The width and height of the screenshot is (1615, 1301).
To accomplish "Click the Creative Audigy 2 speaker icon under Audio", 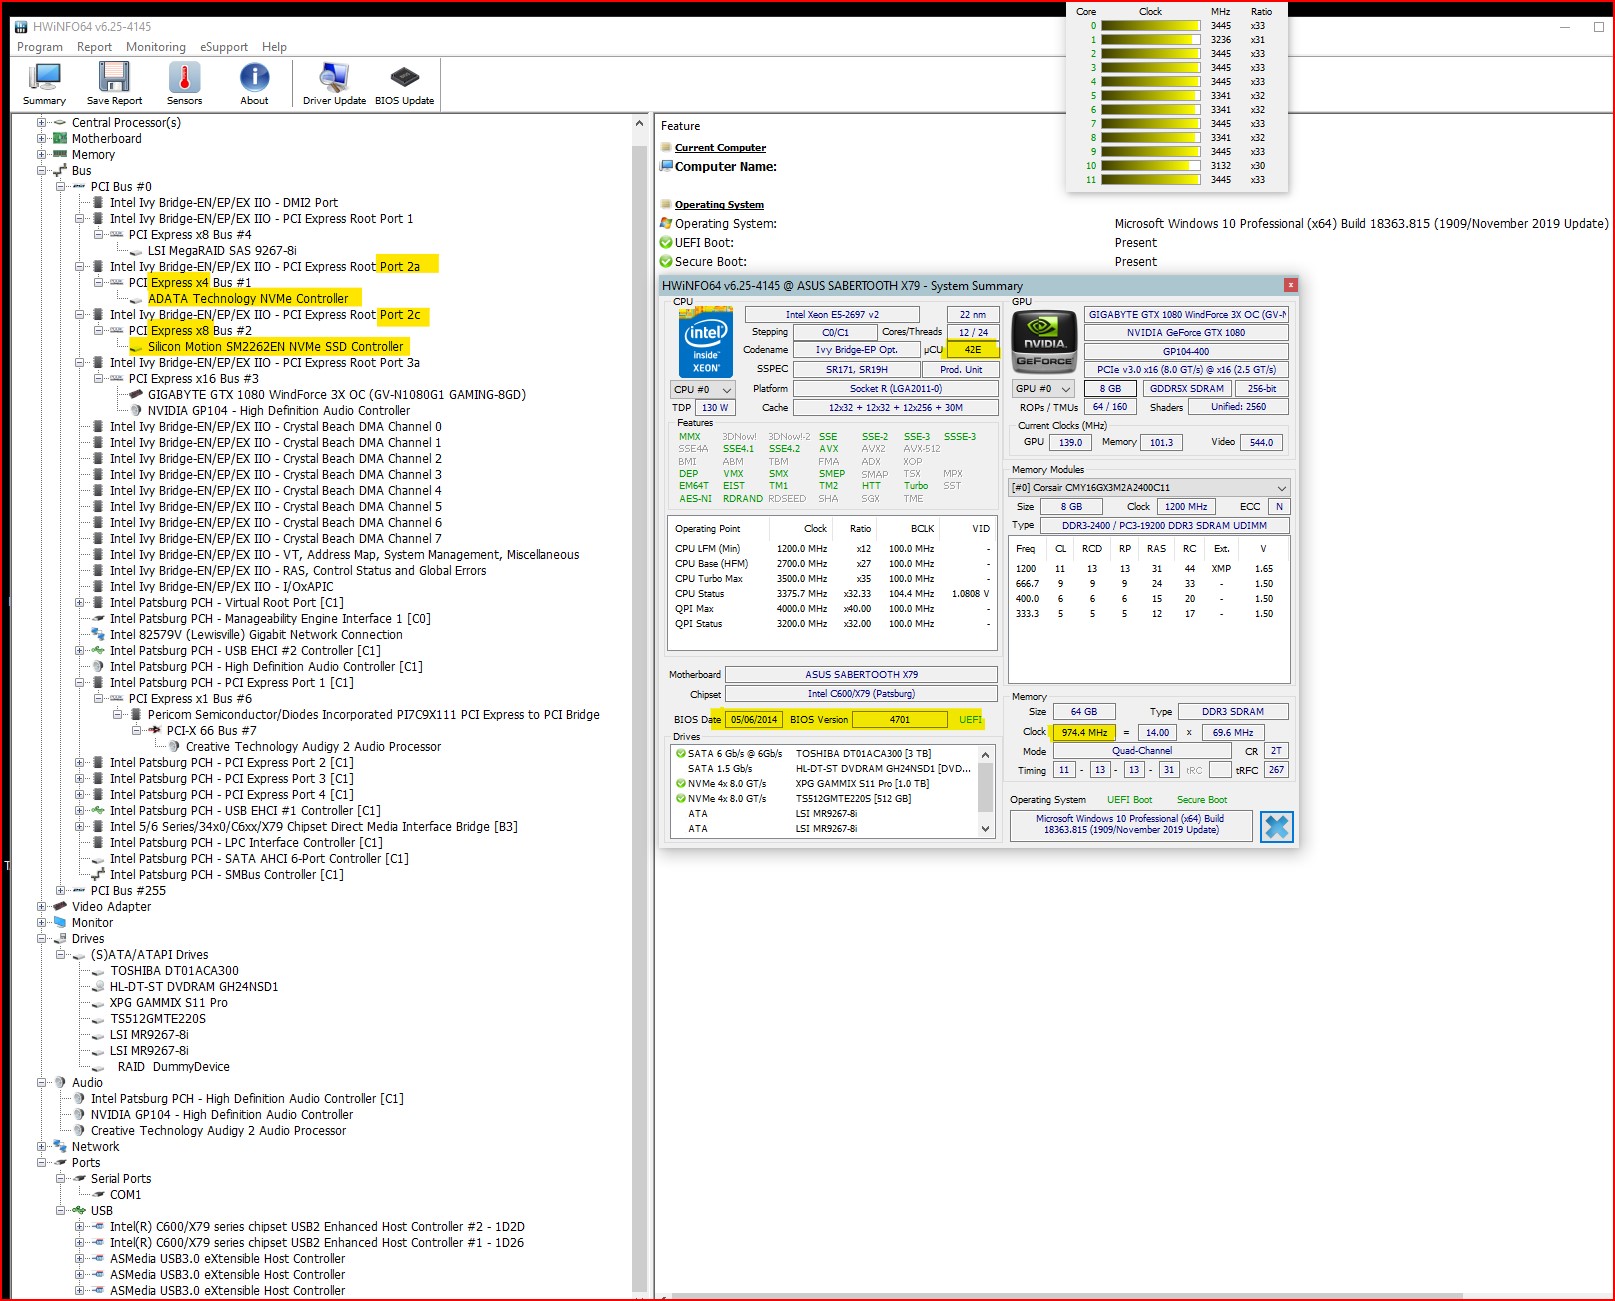I will (79, 1131).
